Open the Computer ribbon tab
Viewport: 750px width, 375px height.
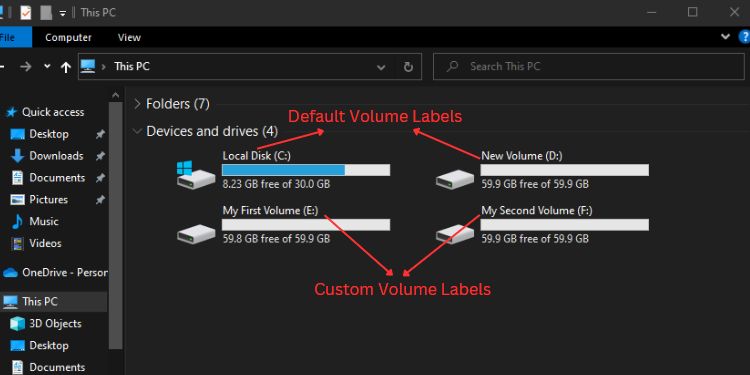click(68, 37)
